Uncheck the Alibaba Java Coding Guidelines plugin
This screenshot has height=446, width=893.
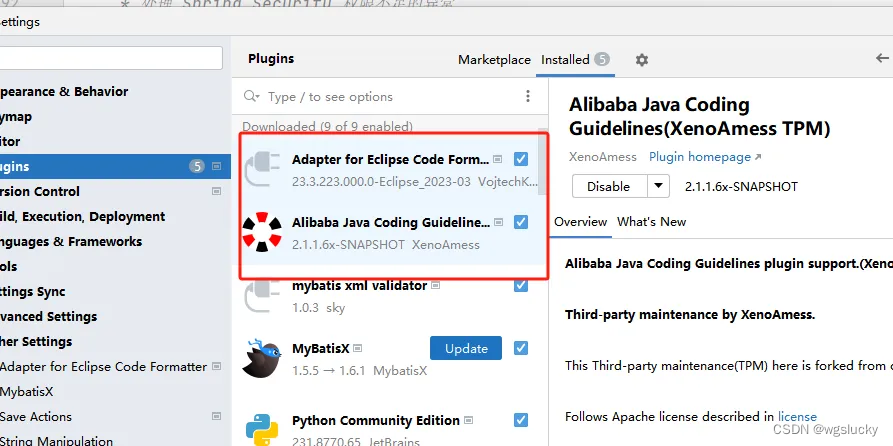[x=521, y=222]
